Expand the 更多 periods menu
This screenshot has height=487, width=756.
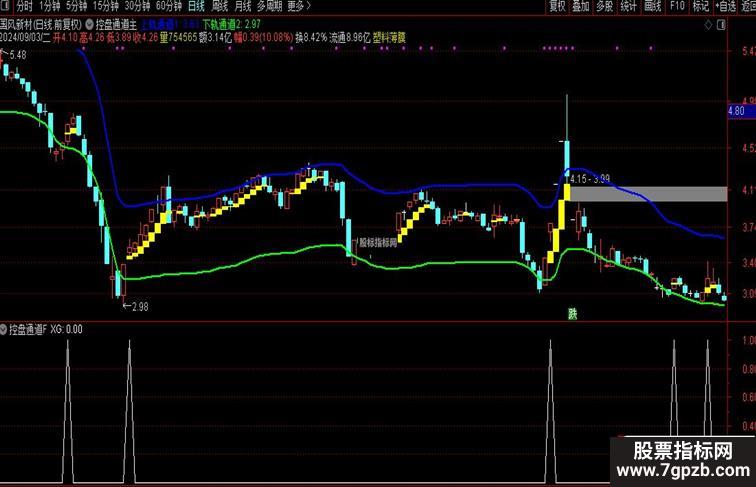[299, 6]
